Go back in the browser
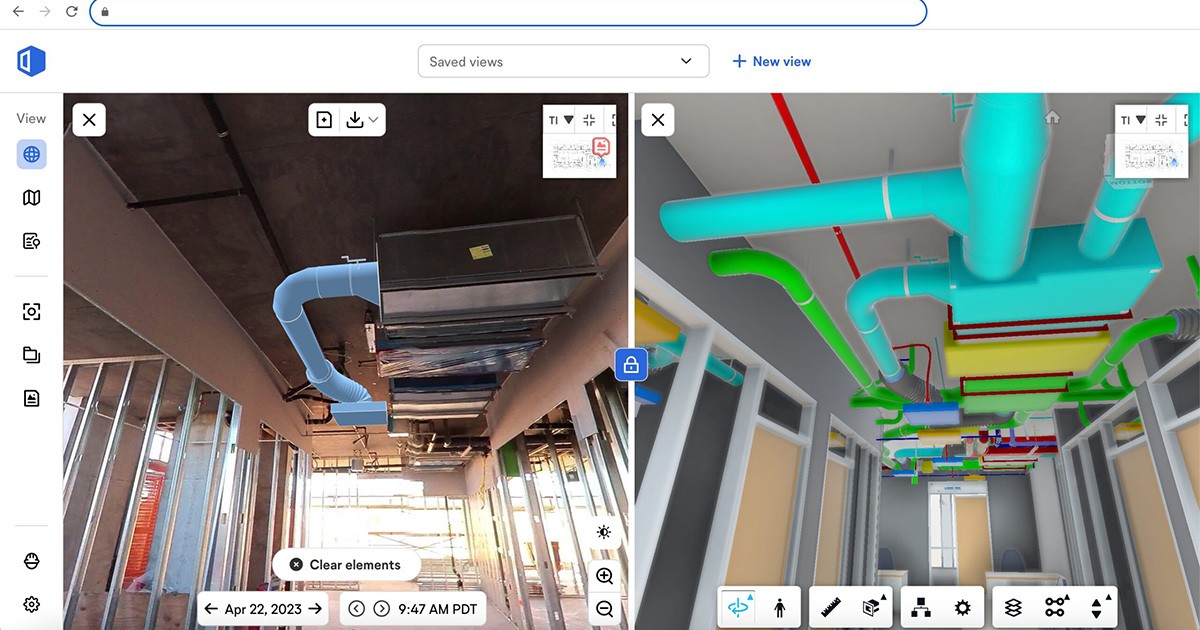 [x=17, y=12]
